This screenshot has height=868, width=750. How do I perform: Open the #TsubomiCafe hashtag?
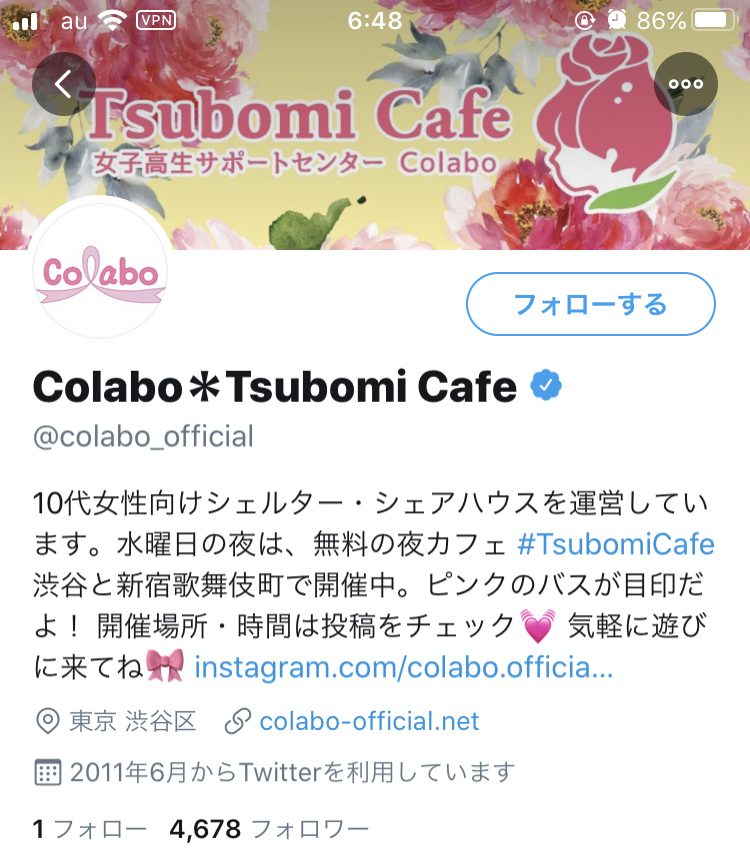(615, 544)
